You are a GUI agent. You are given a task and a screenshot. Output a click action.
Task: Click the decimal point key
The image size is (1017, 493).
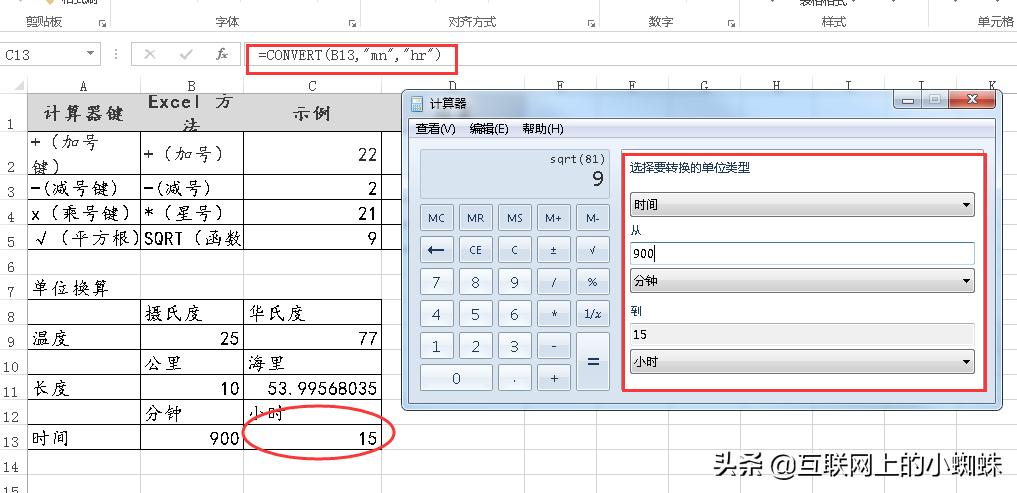(514, 378)
